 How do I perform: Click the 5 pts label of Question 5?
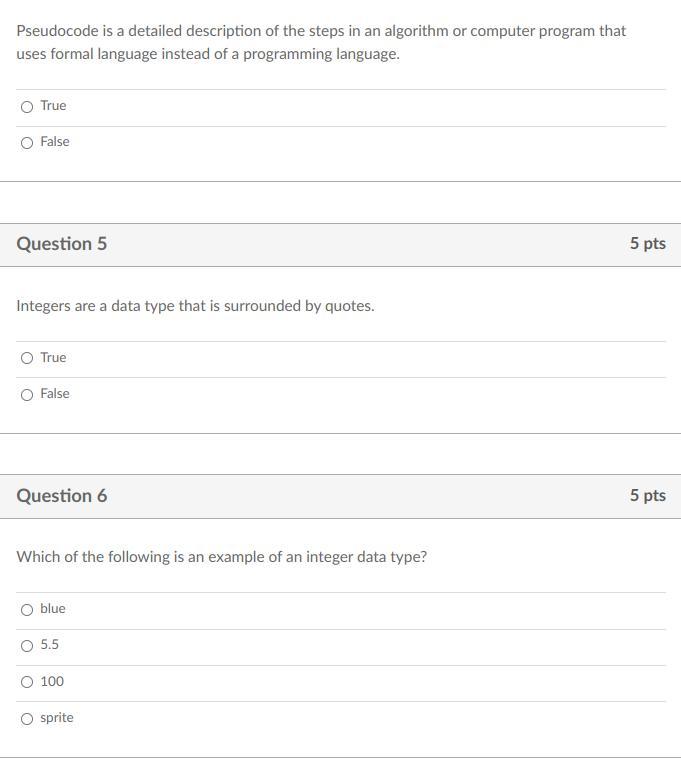648,243
